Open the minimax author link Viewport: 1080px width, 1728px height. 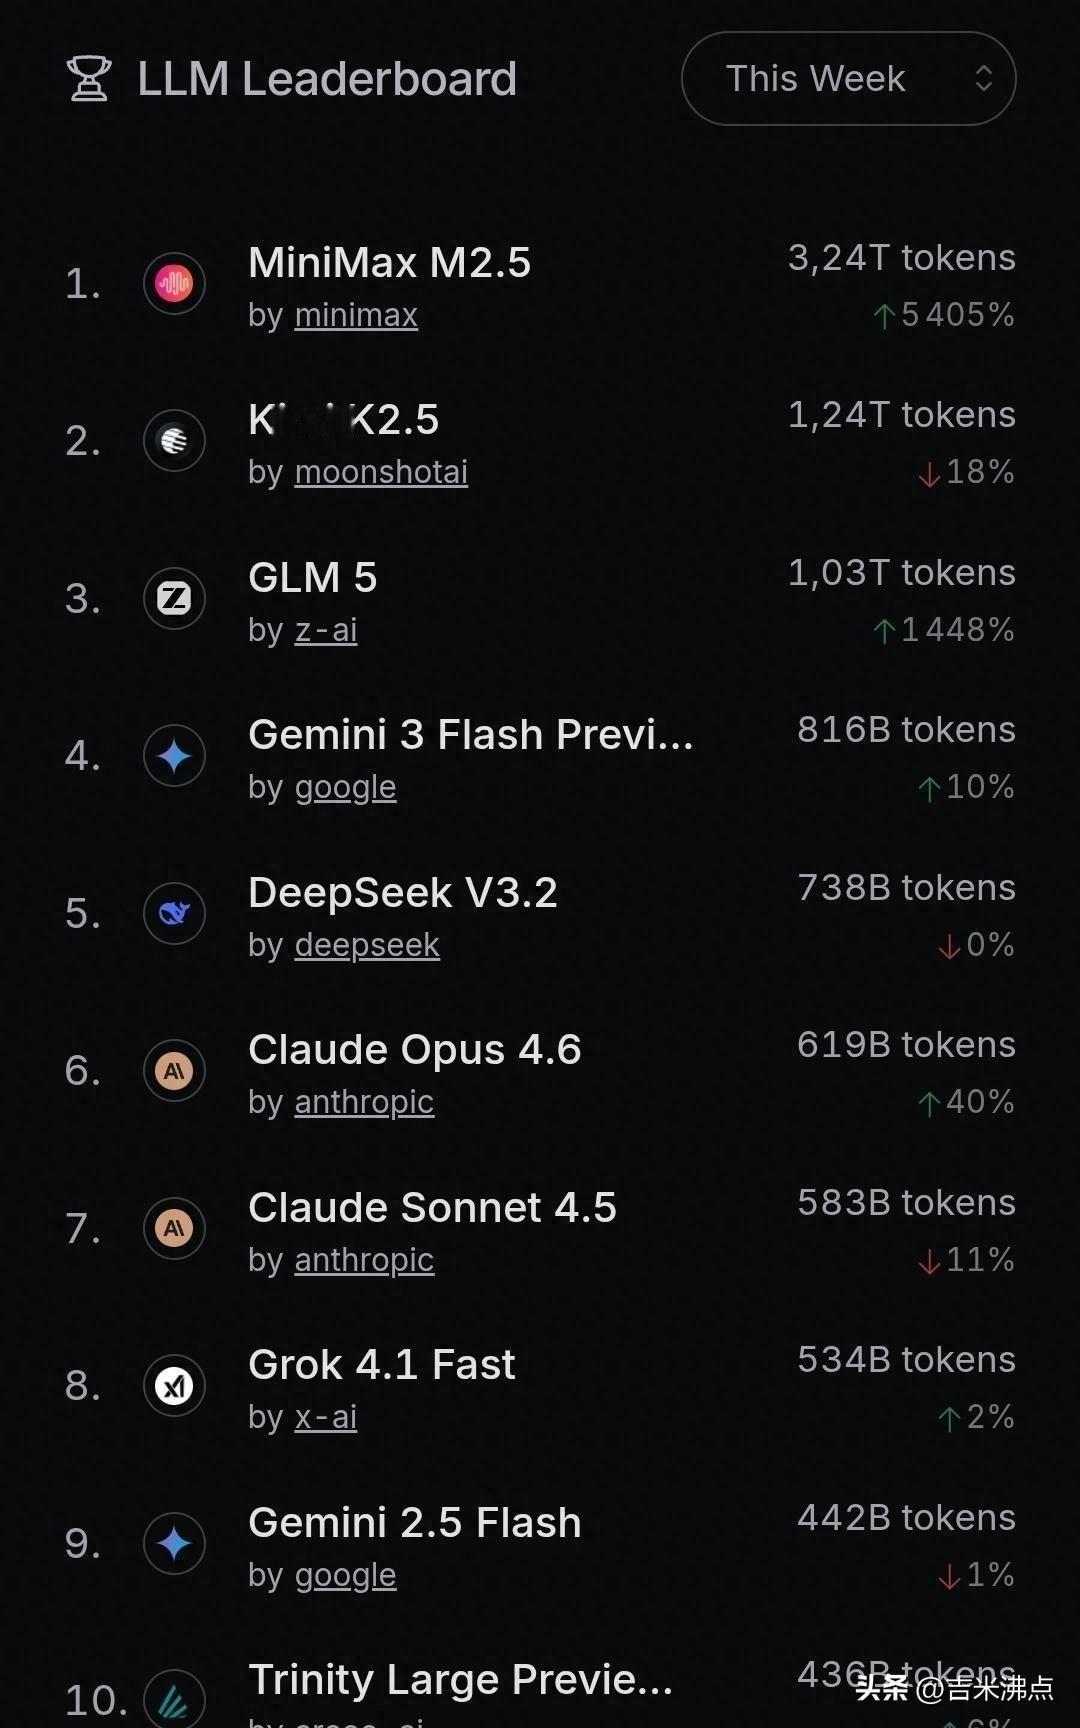tap(356, 316)
